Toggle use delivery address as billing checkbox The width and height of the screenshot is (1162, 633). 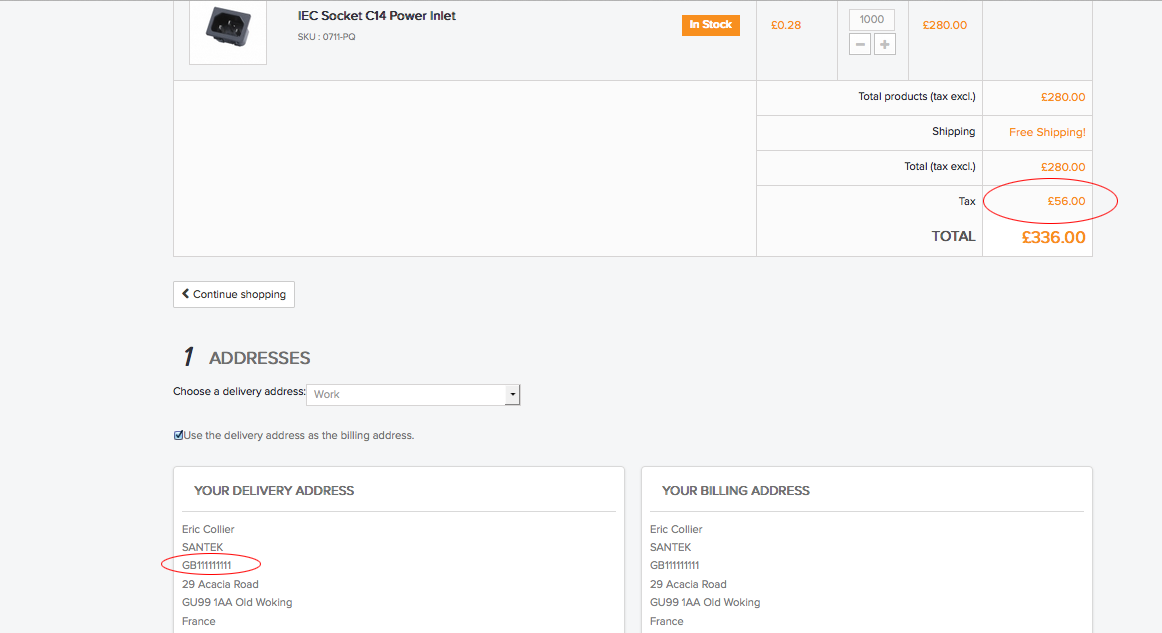178,435
